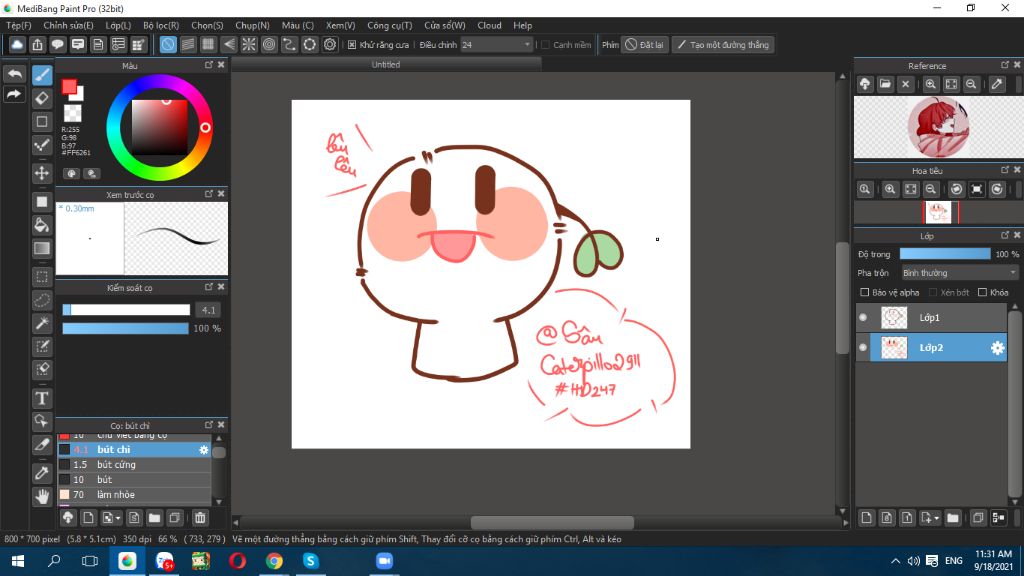
Task: Zoom in on the Reference image
Action: tap(931, 84)
